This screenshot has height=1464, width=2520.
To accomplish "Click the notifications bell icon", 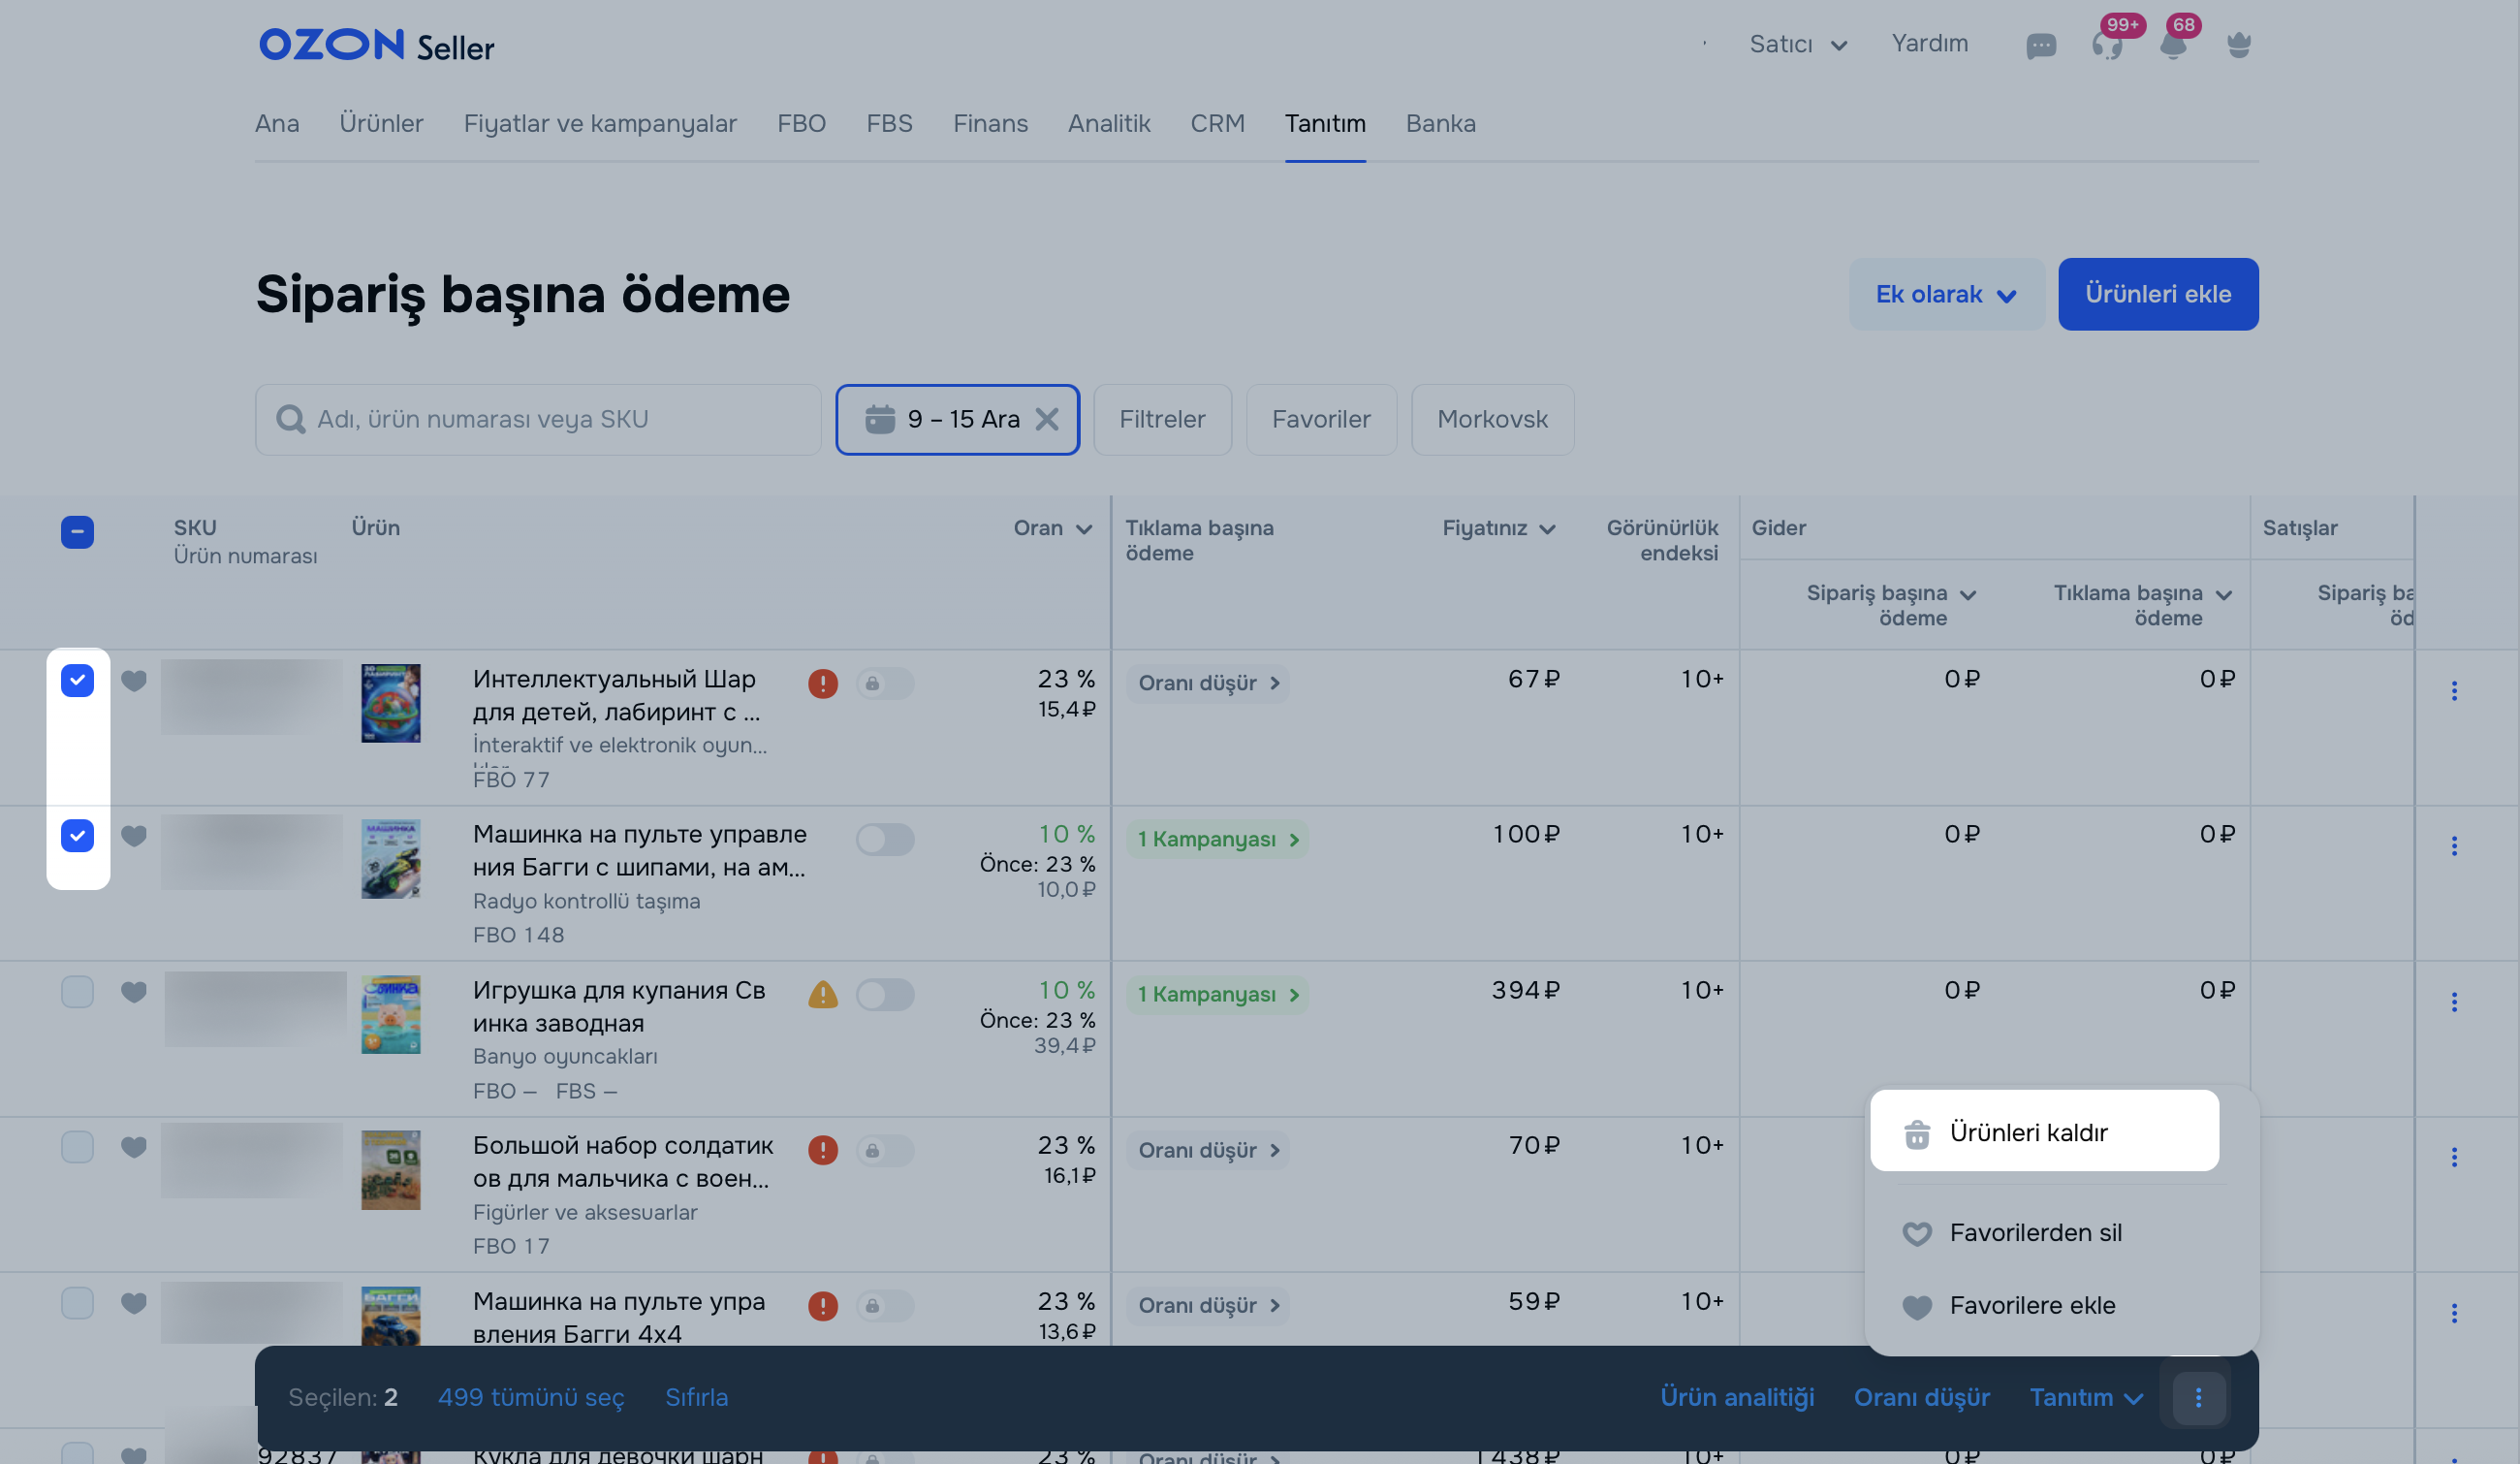I will pos(2172,46).
